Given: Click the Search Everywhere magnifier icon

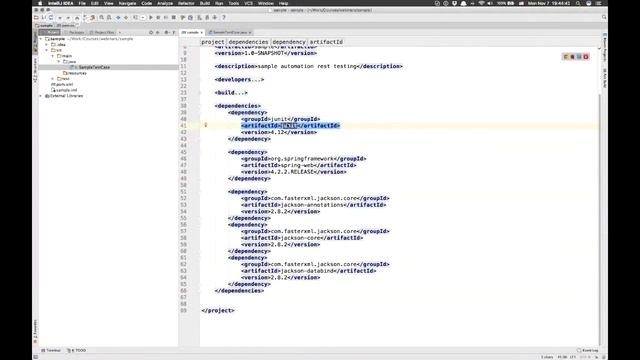Looking at the screenshot, I should pyautogui.click(x=604, y=17).
